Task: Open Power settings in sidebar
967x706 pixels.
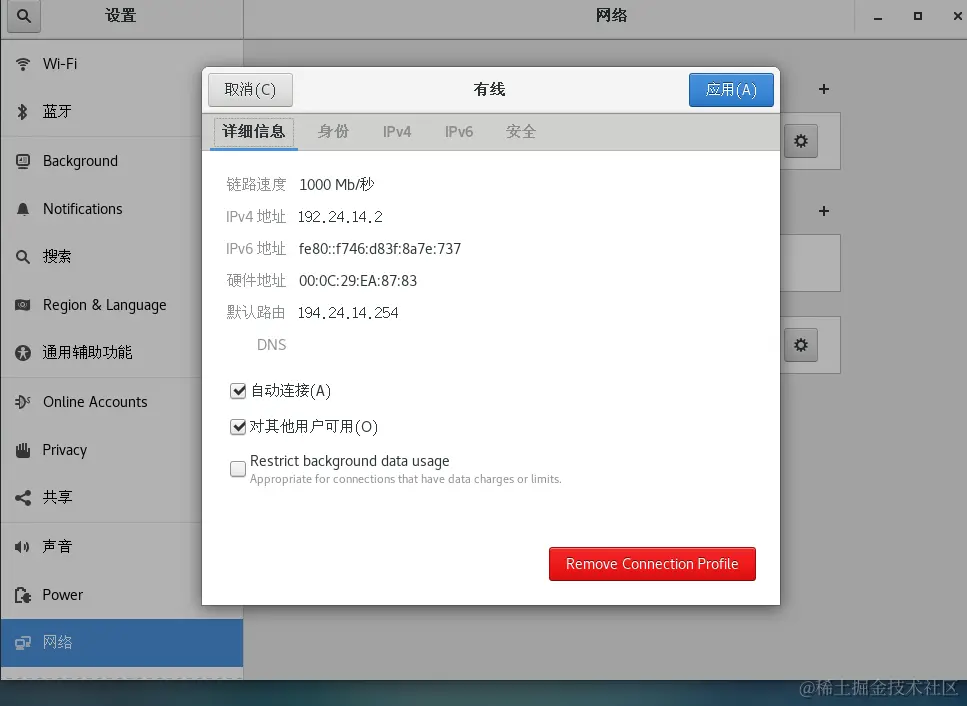Action: [x=122, y=595]
